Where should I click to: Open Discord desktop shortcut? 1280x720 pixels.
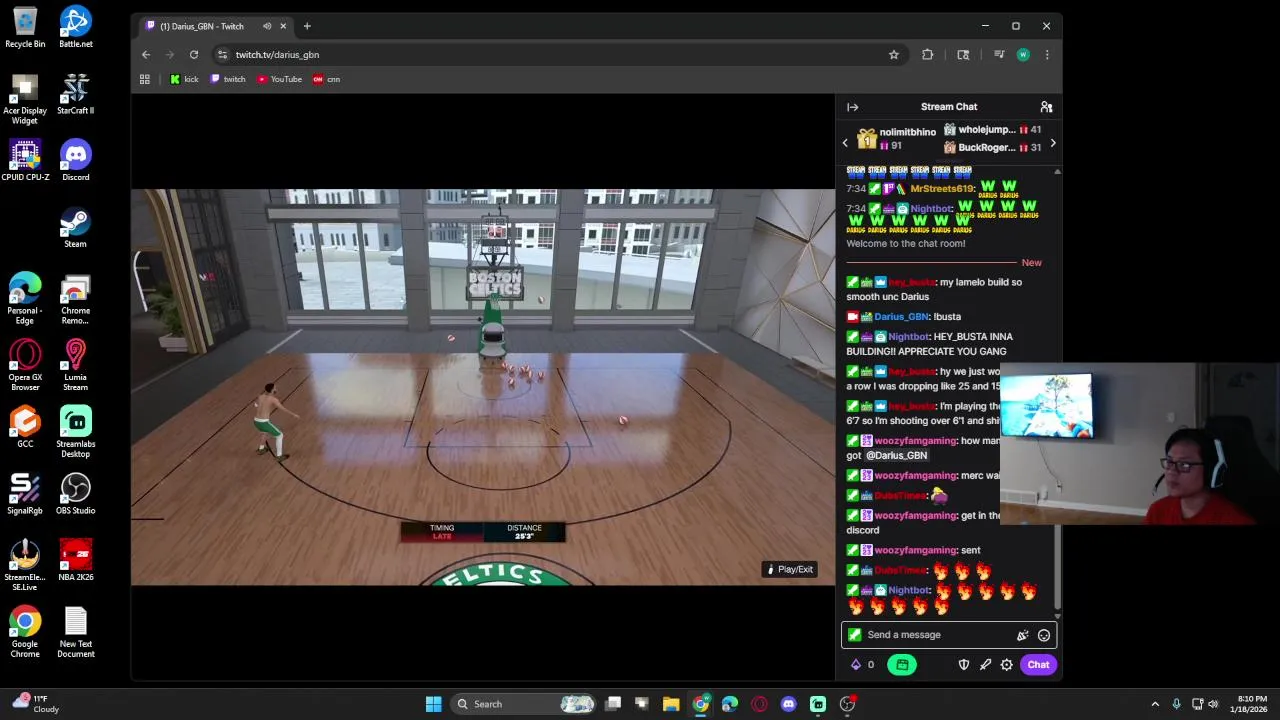pyautogui.click(x=75, y=160)
